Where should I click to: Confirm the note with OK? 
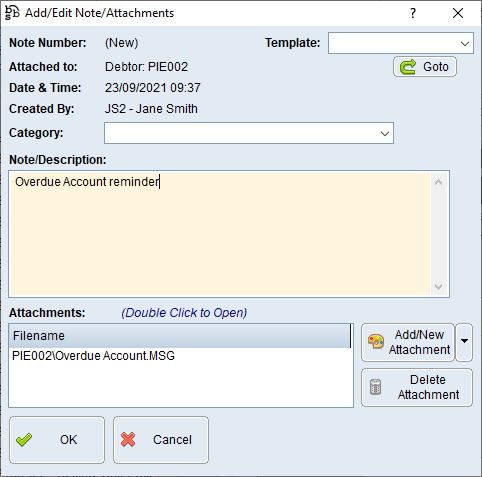click(x=57, y=440)
